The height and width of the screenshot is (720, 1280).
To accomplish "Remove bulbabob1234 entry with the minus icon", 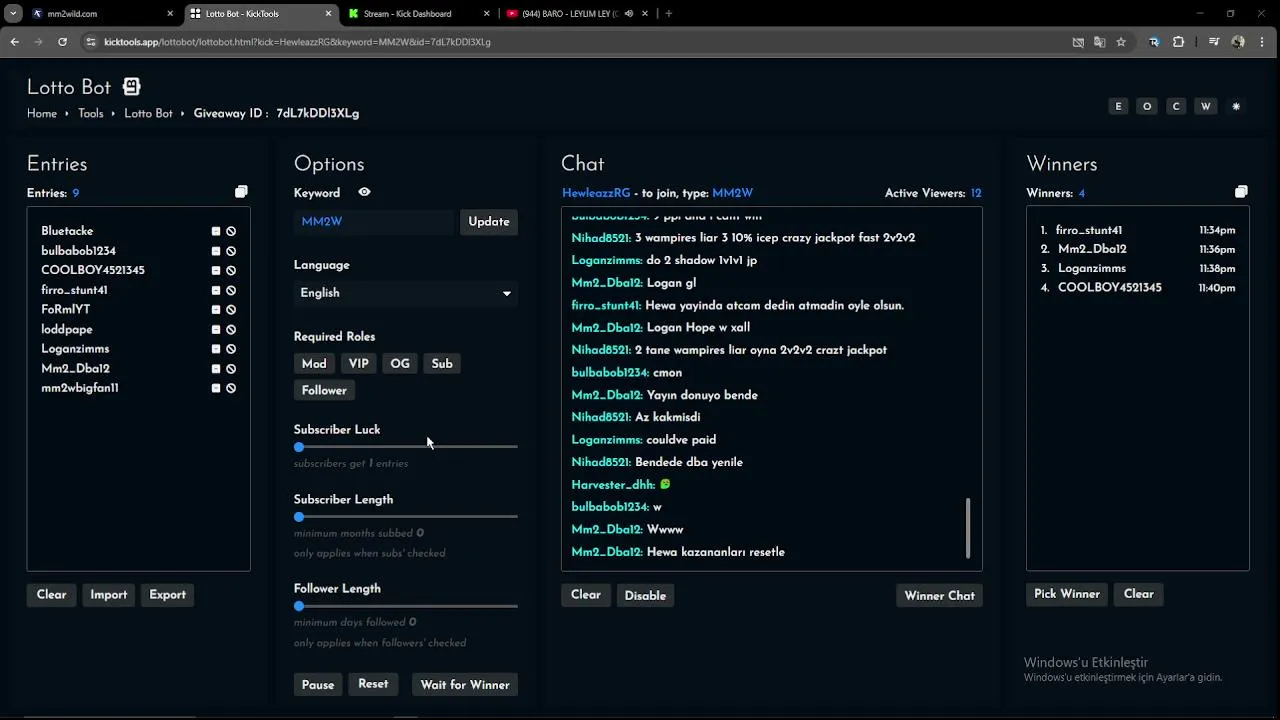I will 216,251.
